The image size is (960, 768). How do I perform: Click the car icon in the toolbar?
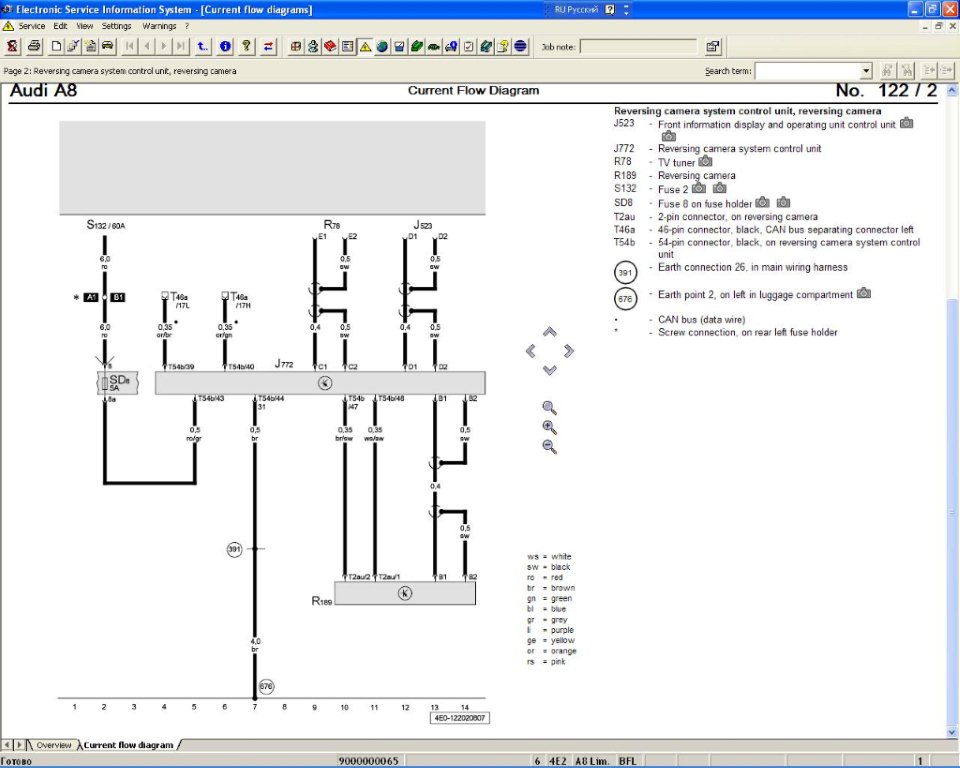(107, 46)
